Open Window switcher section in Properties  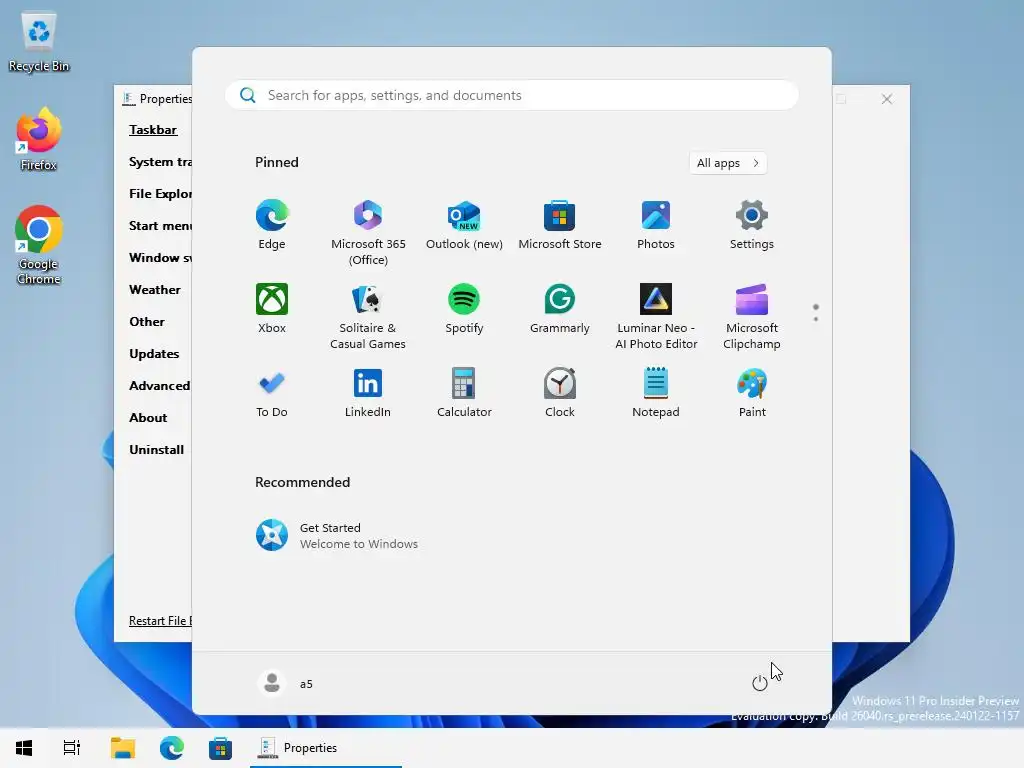[x=160, y=257]
